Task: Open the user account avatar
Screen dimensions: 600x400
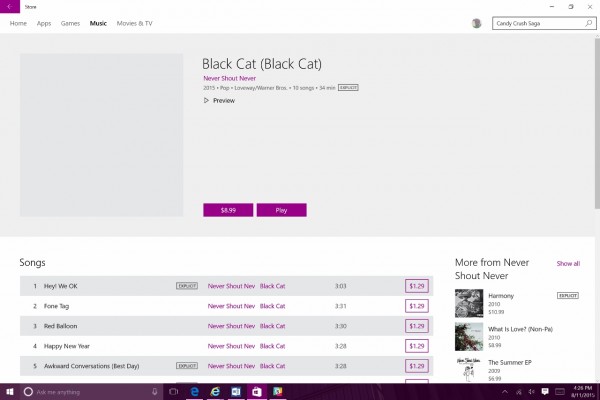Action: click(476, 23)
